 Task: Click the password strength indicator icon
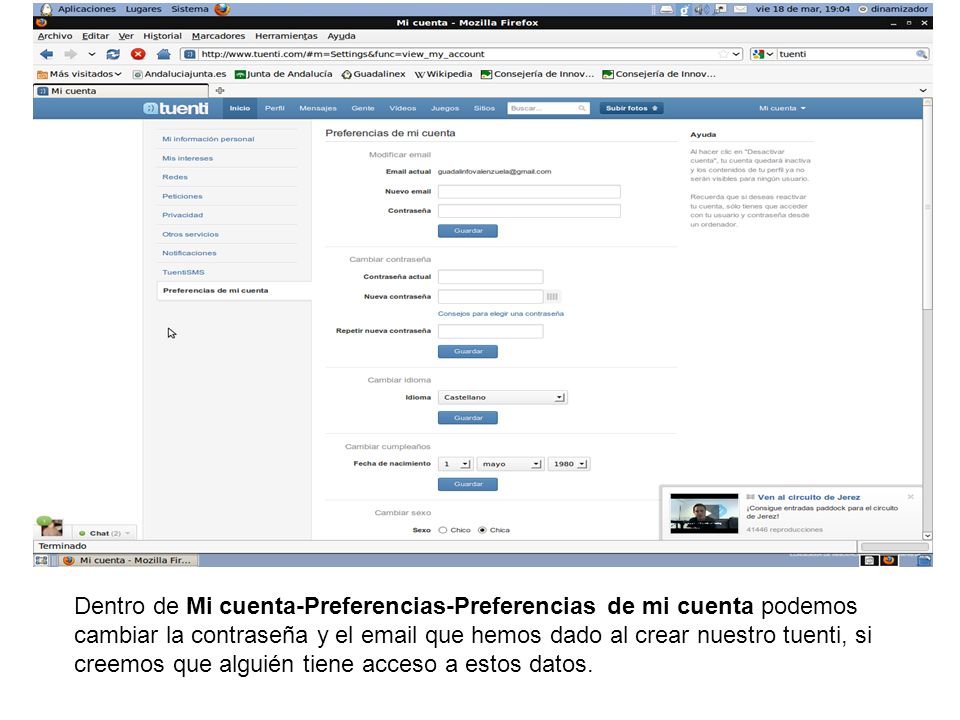coord(552,296)
